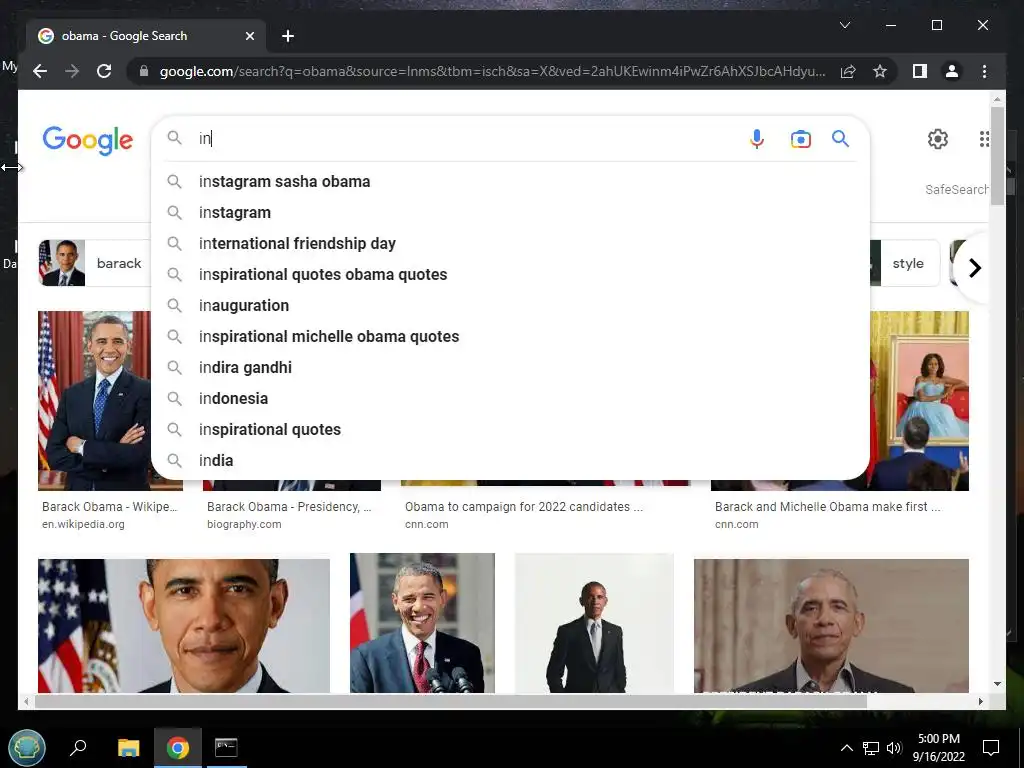Pick the inspirational quotes suggestion
This screenshot has height=768, width=1024.
[x=510, y=429]
